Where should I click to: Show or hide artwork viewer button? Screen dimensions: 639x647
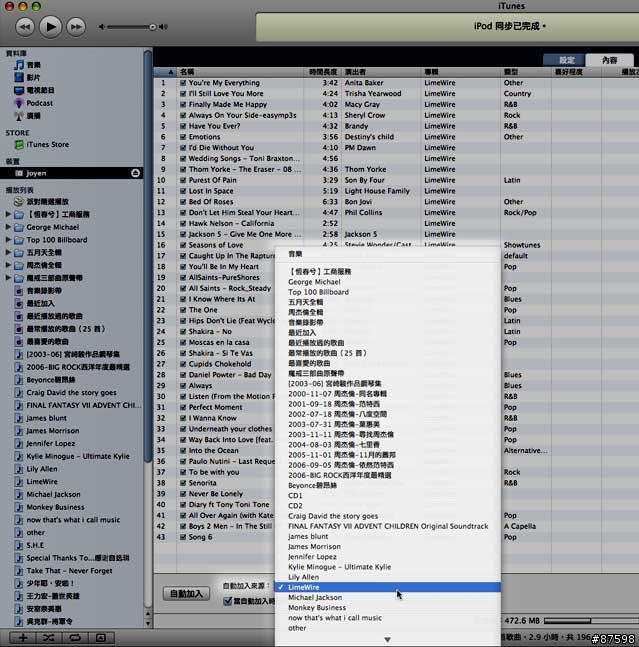[x=100, y=638]
